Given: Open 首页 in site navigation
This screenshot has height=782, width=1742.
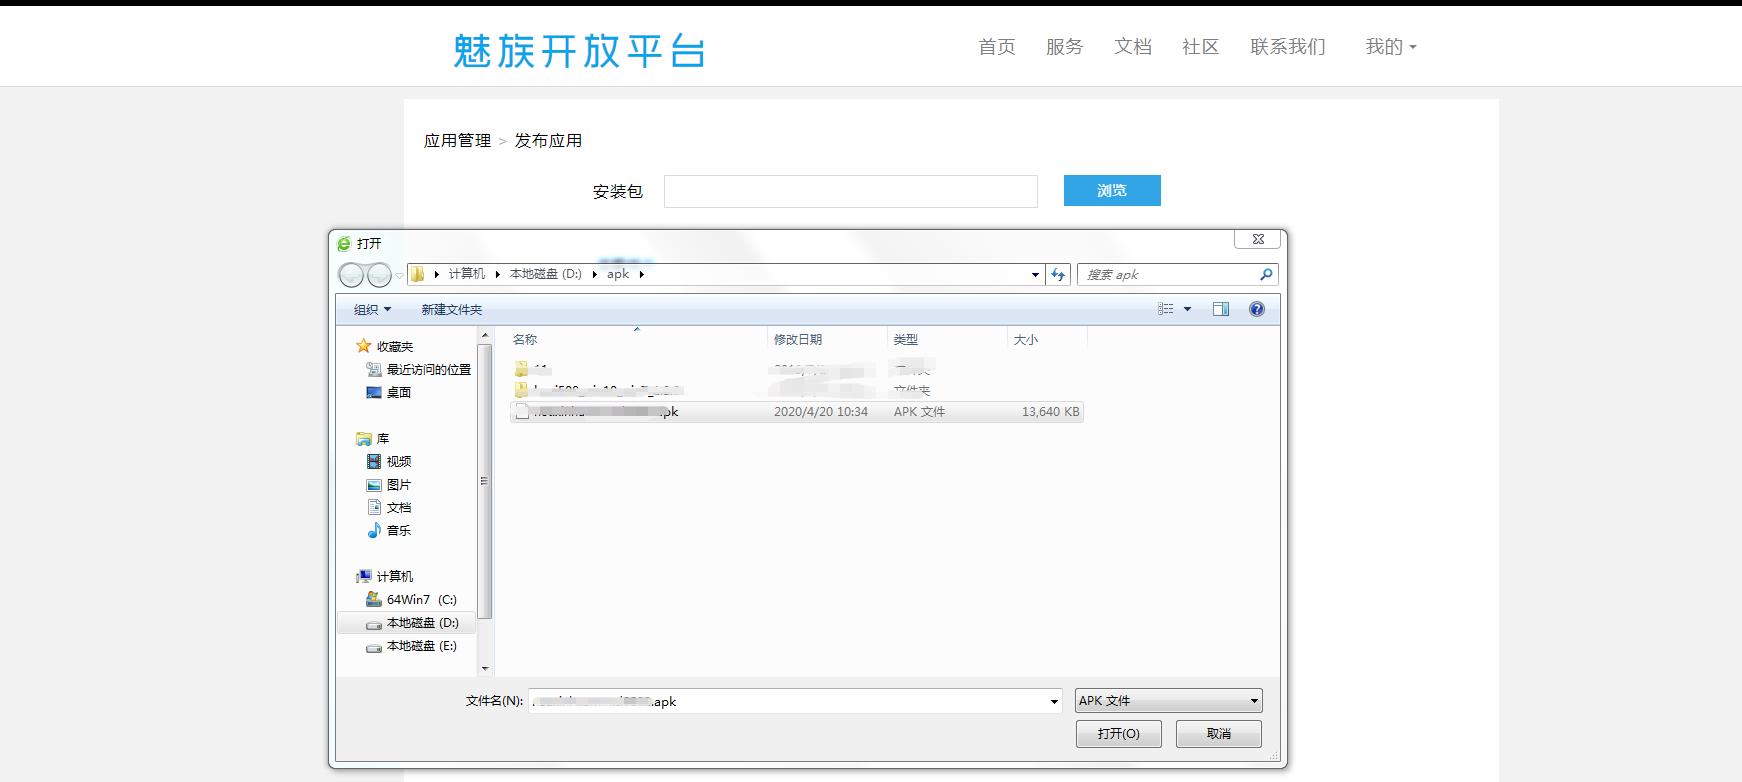Looking at the screenshot, I should [996, 47].
